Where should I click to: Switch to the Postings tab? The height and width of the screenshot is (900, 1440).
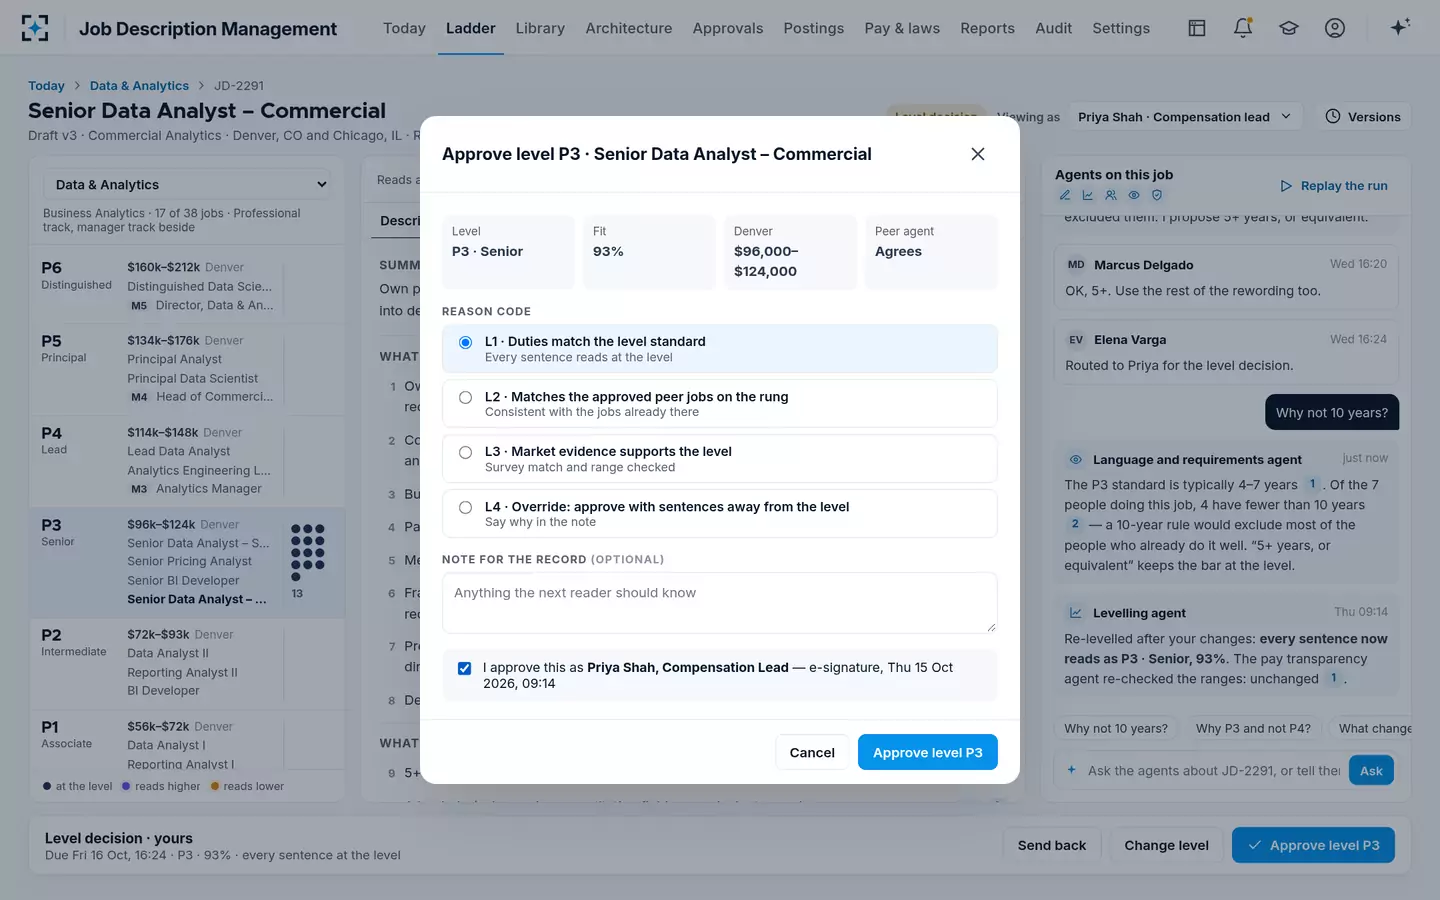click(x=814, y=28)
